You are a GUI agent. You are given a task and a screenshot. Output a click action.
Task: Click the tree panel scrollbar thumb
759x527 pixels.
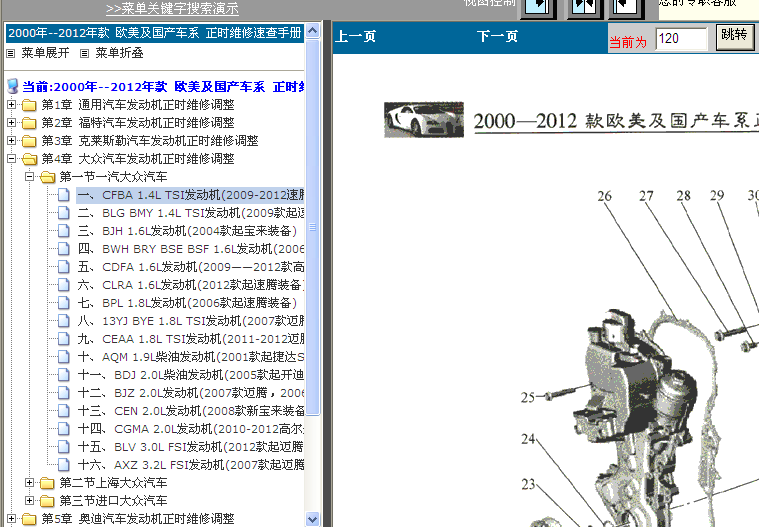click(313, 227)
